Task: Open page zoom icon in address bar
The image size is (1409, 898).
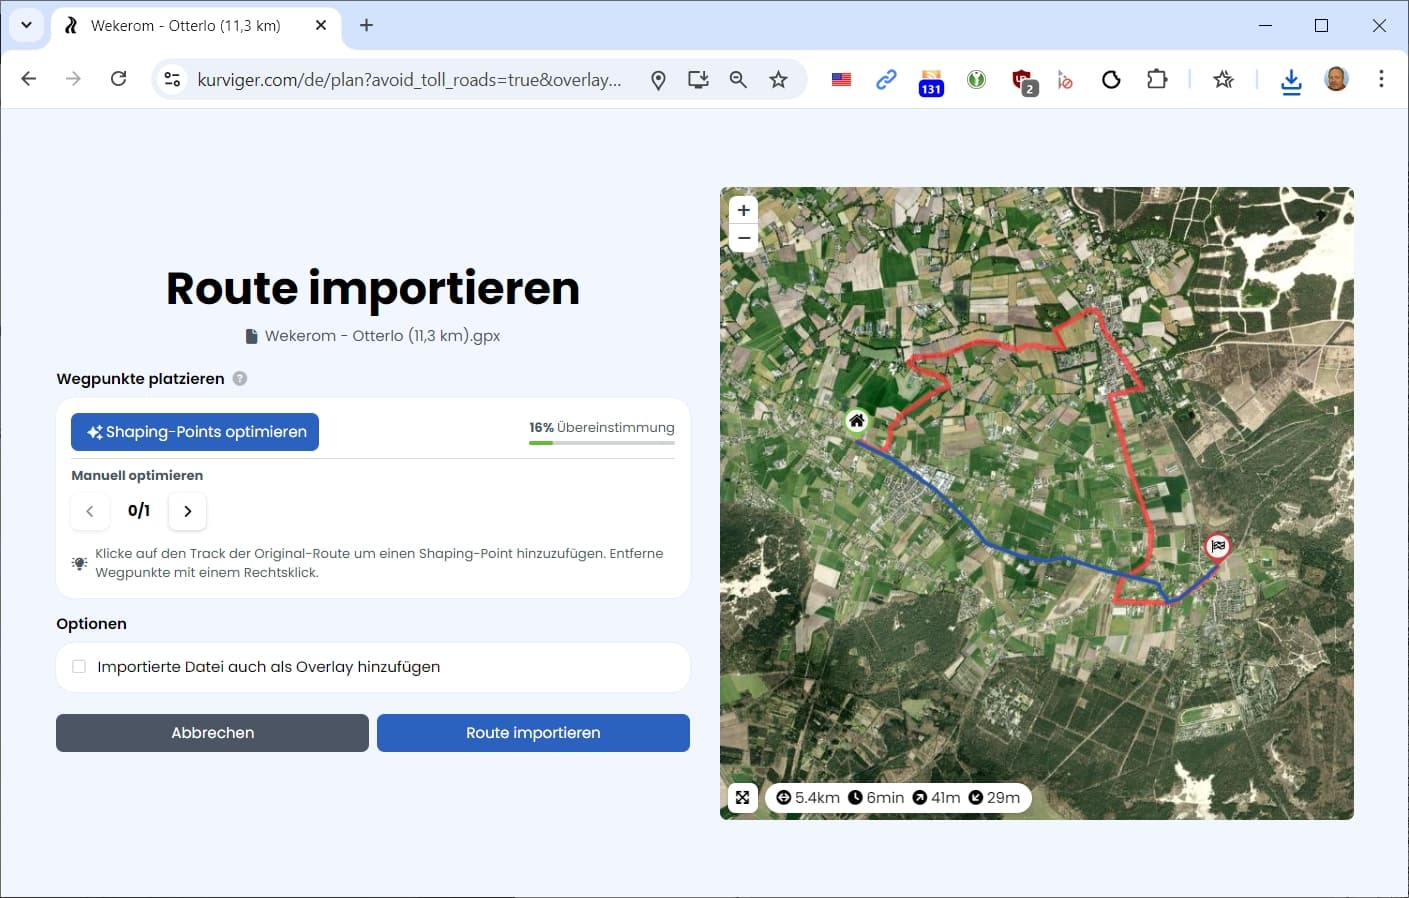Action: [738, 80]
